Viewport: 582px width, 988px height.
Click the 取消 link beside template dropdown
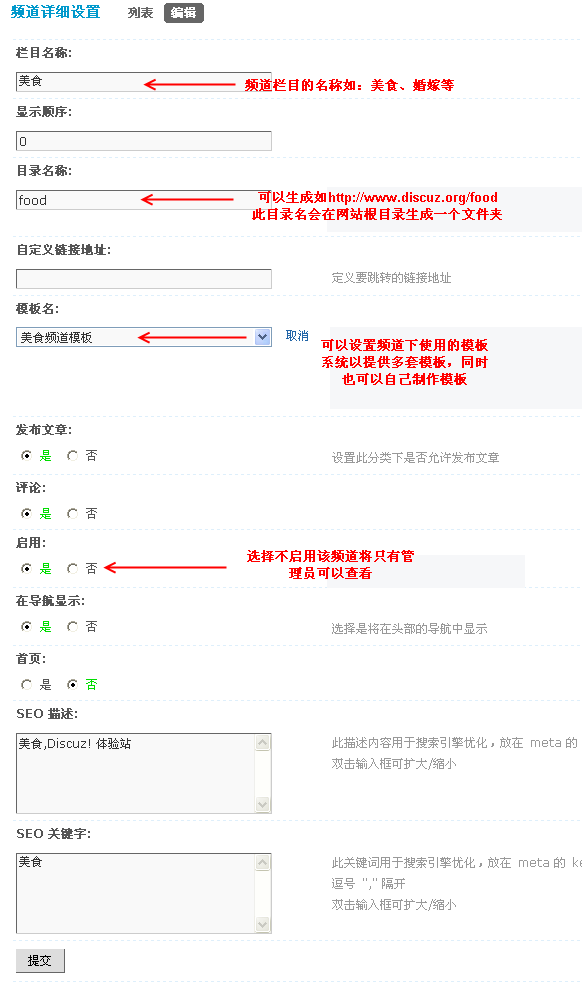click(x=297, y=336)
